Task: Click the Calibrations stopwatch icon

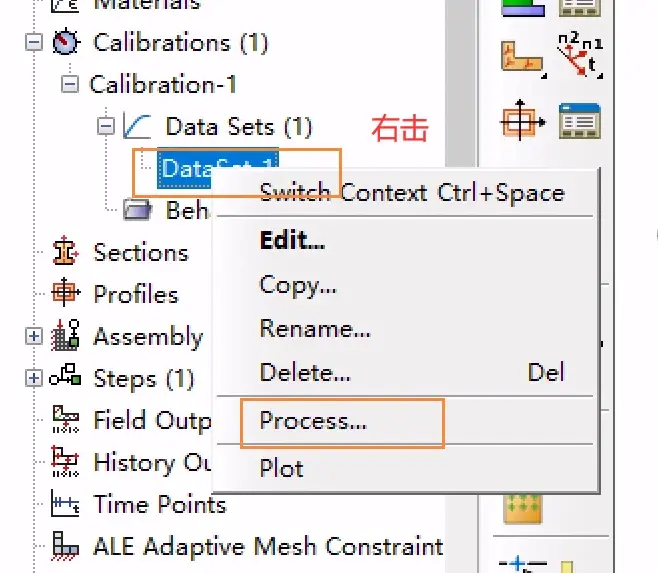Action: click(x=65, y=42)
